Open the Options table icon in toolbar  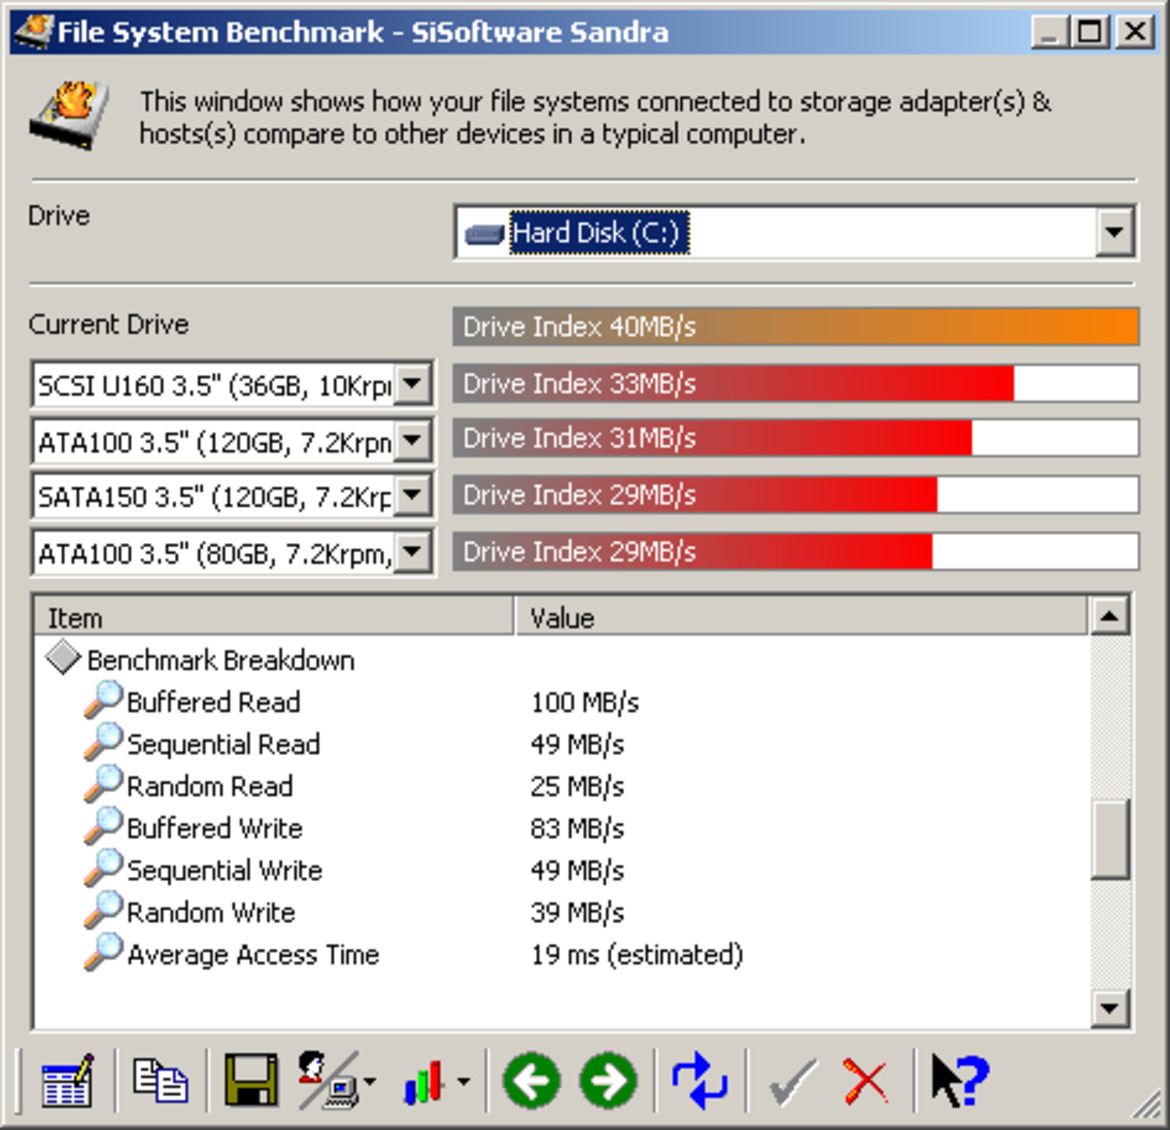66,1081
